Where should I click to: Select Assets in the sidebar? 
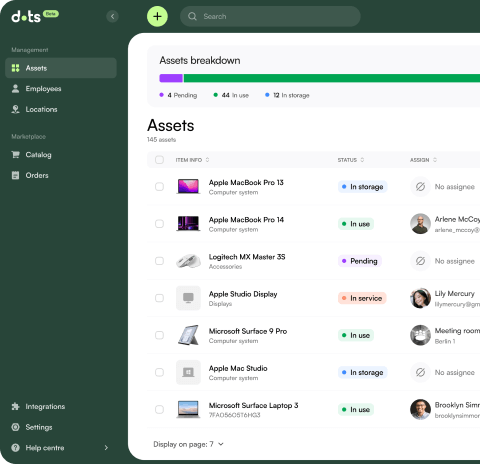click(61, 68)
